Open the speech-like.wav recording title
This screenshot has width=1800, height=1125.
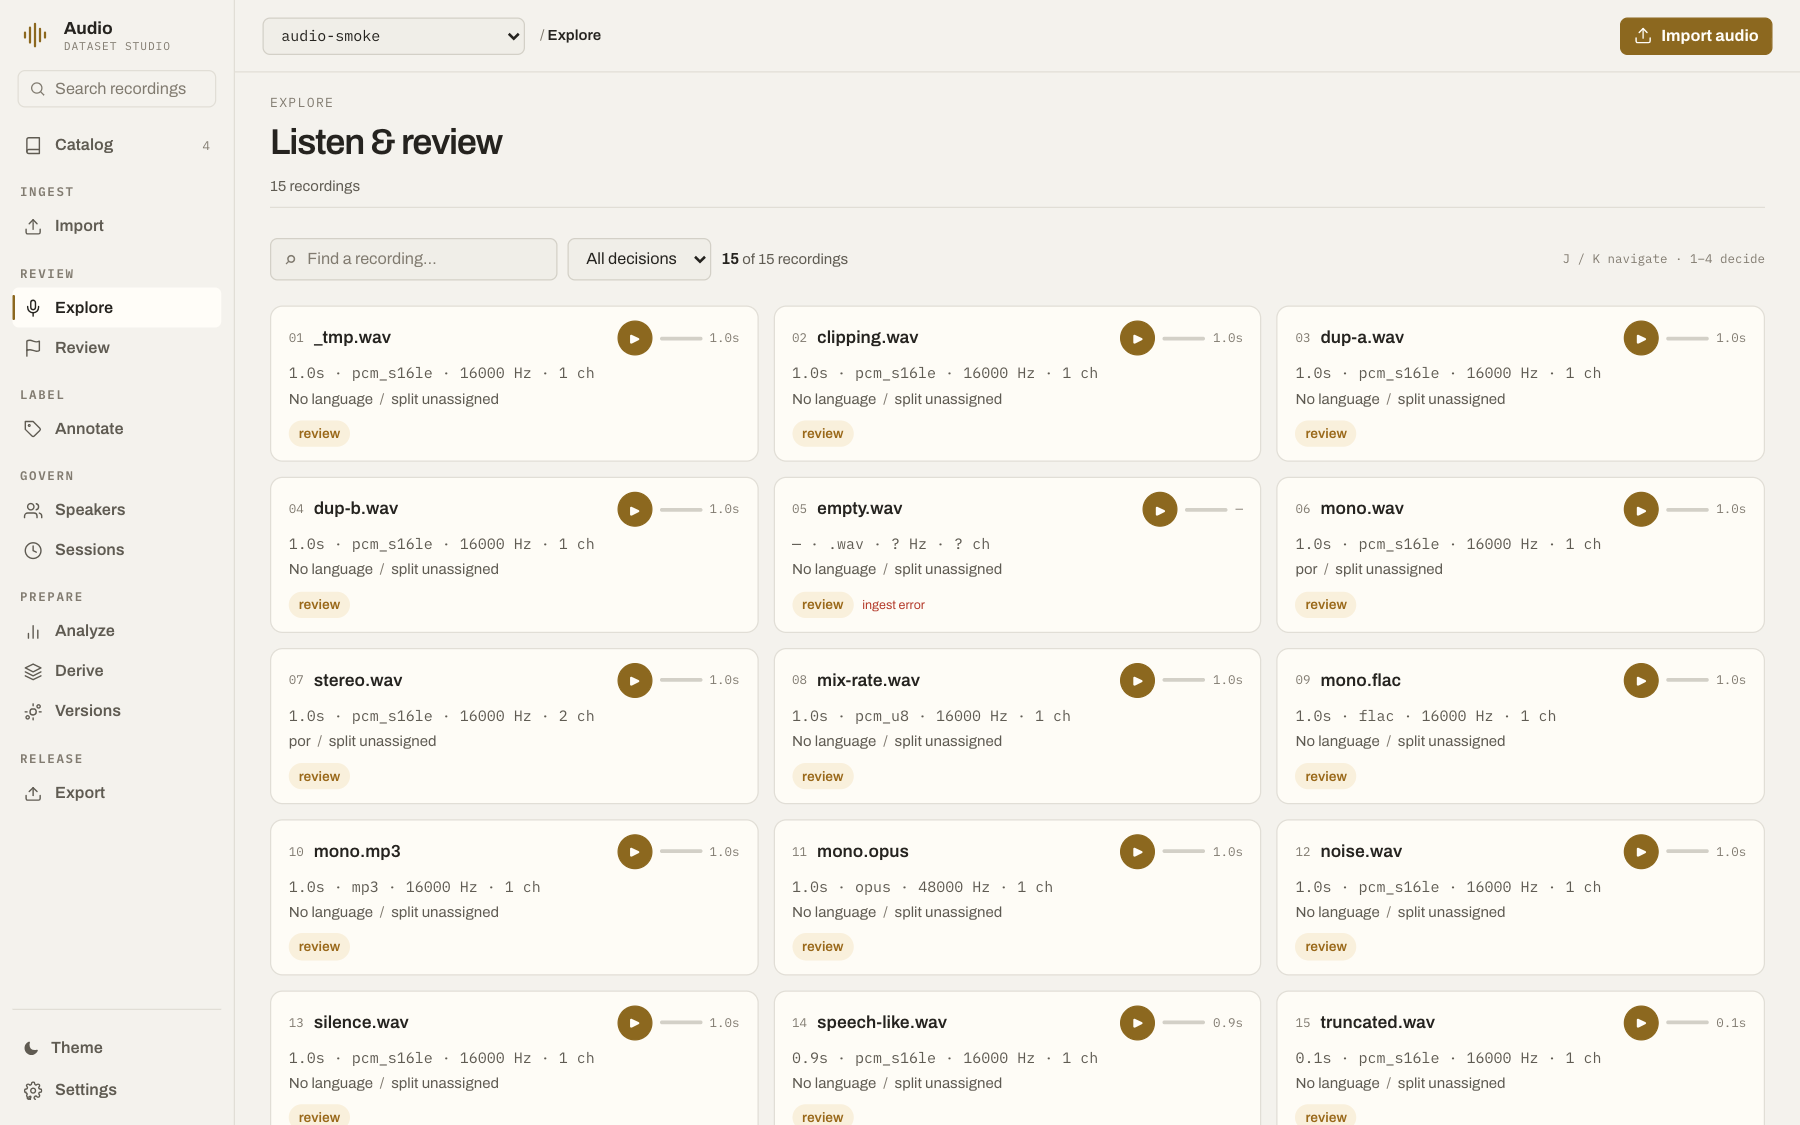[882, 1023]
